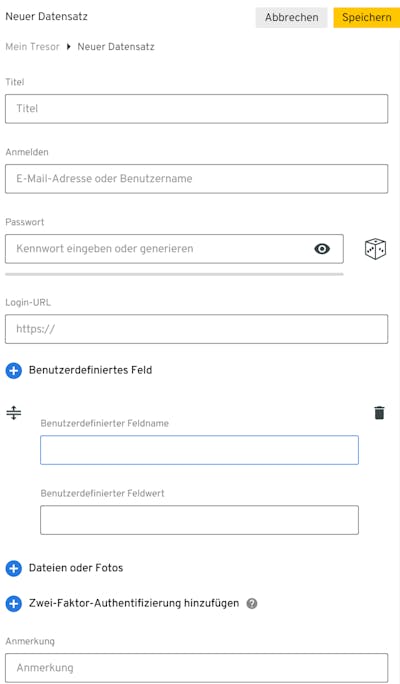Open the two-factor help question mark

(252, 603)
